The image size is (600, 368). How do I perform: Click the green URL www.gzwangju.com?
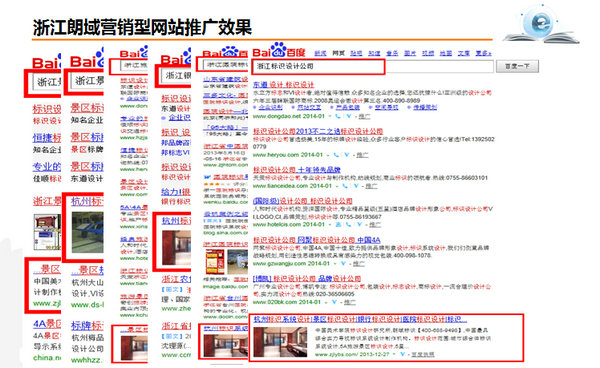[278, 264]
